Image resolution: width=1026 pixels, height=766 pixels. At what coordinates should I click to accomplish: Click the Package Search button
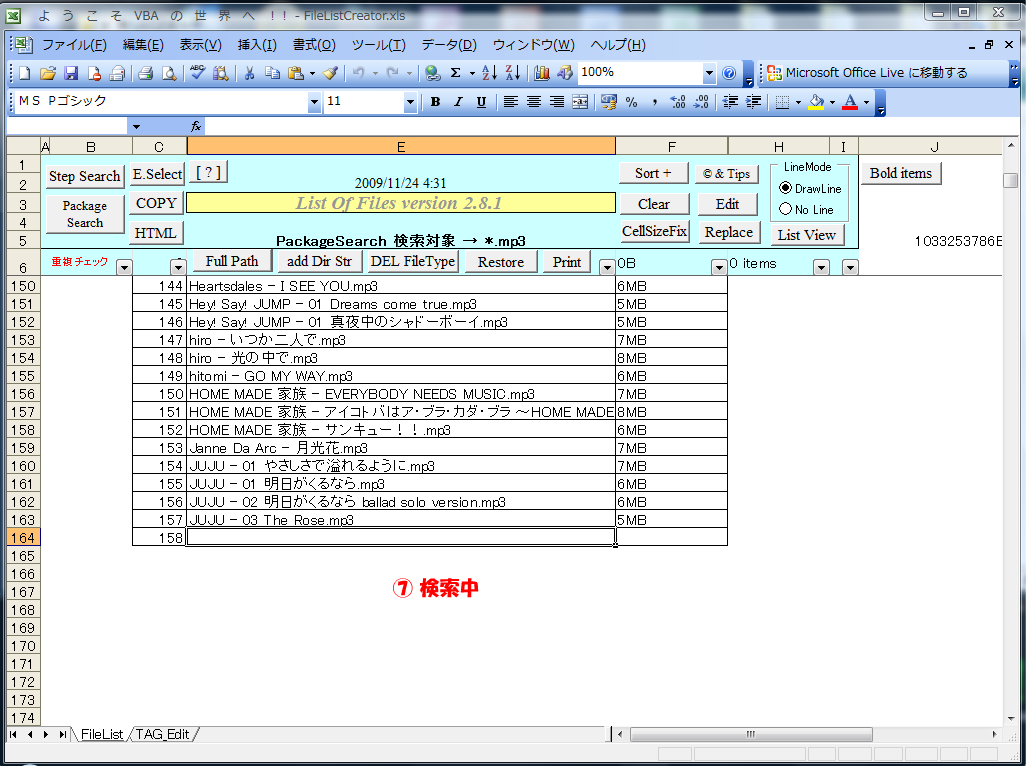tap(84, 214)
